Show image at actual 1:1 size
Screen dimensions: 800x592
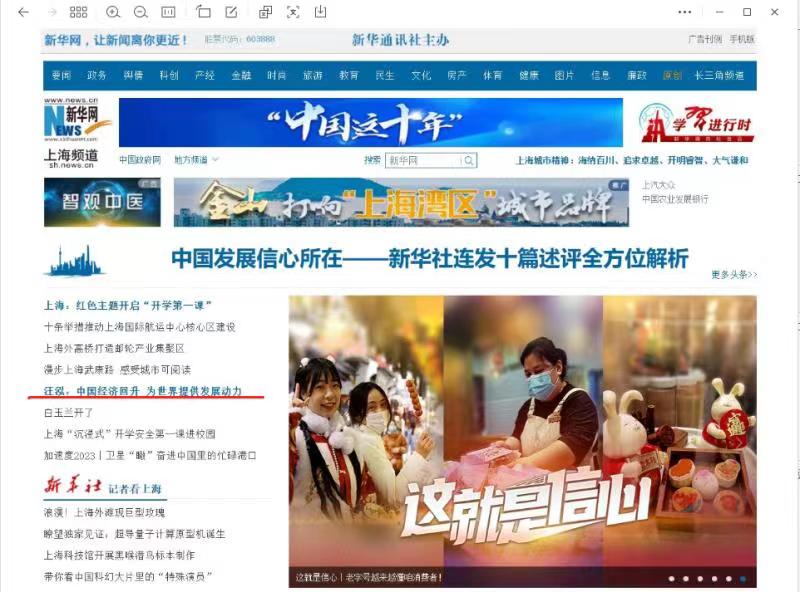pyautogui.click(x=168, y=12)
